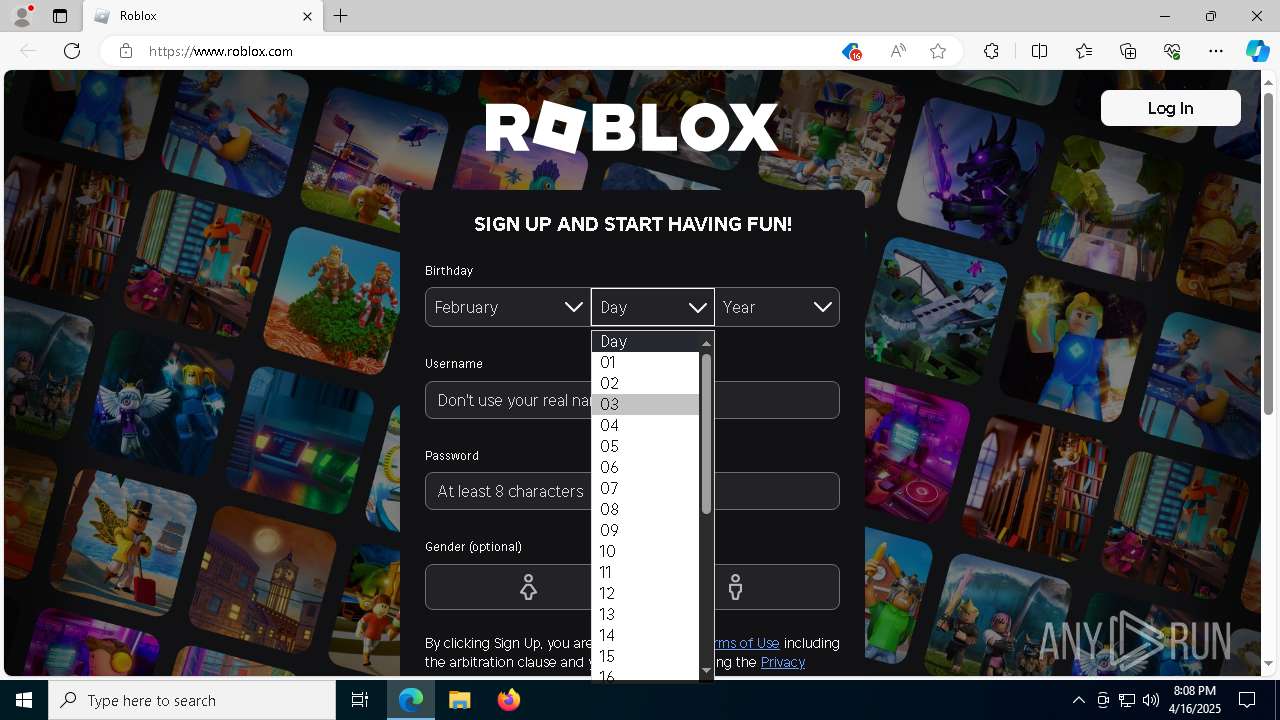Select day 02 from list
The width and height of the screenshot is (1280, 720).
(645, 383)
